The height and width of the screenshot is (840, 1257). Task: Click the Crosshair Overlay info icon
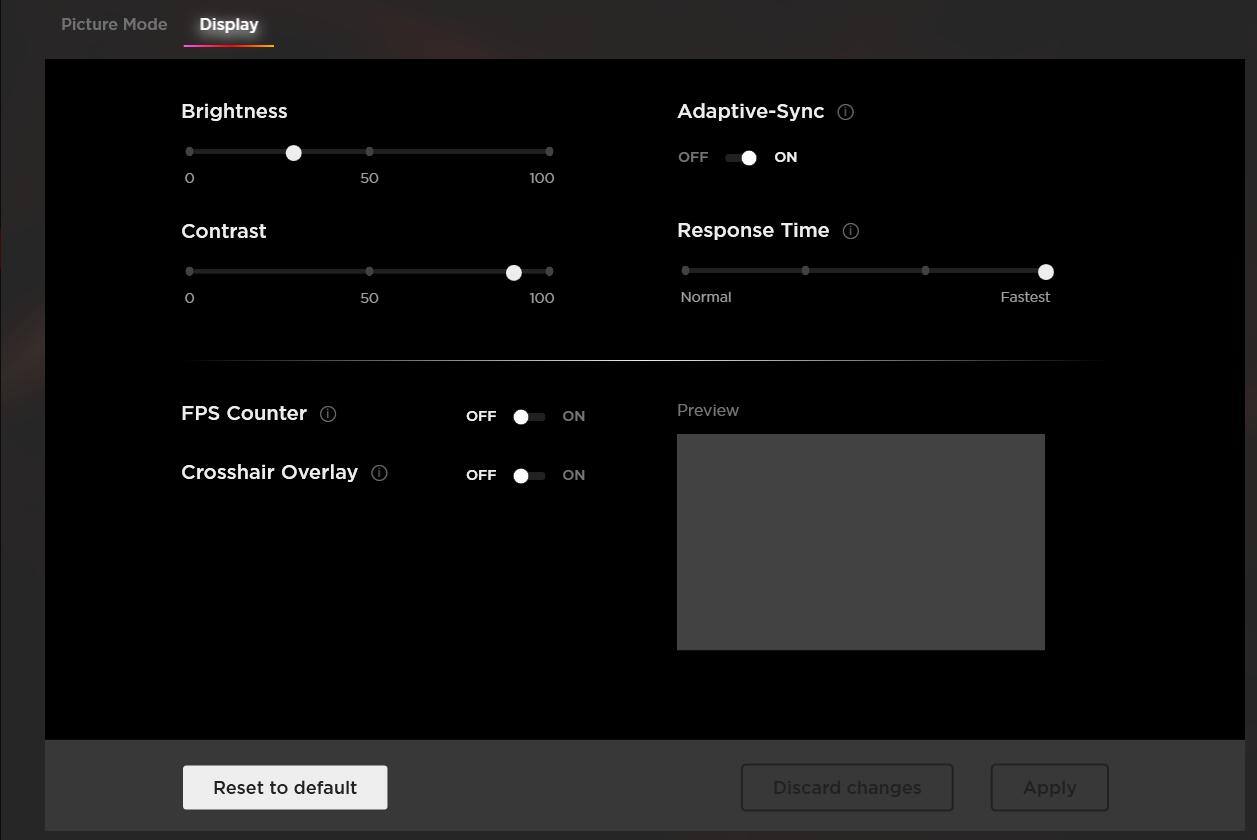click(379, 473)
